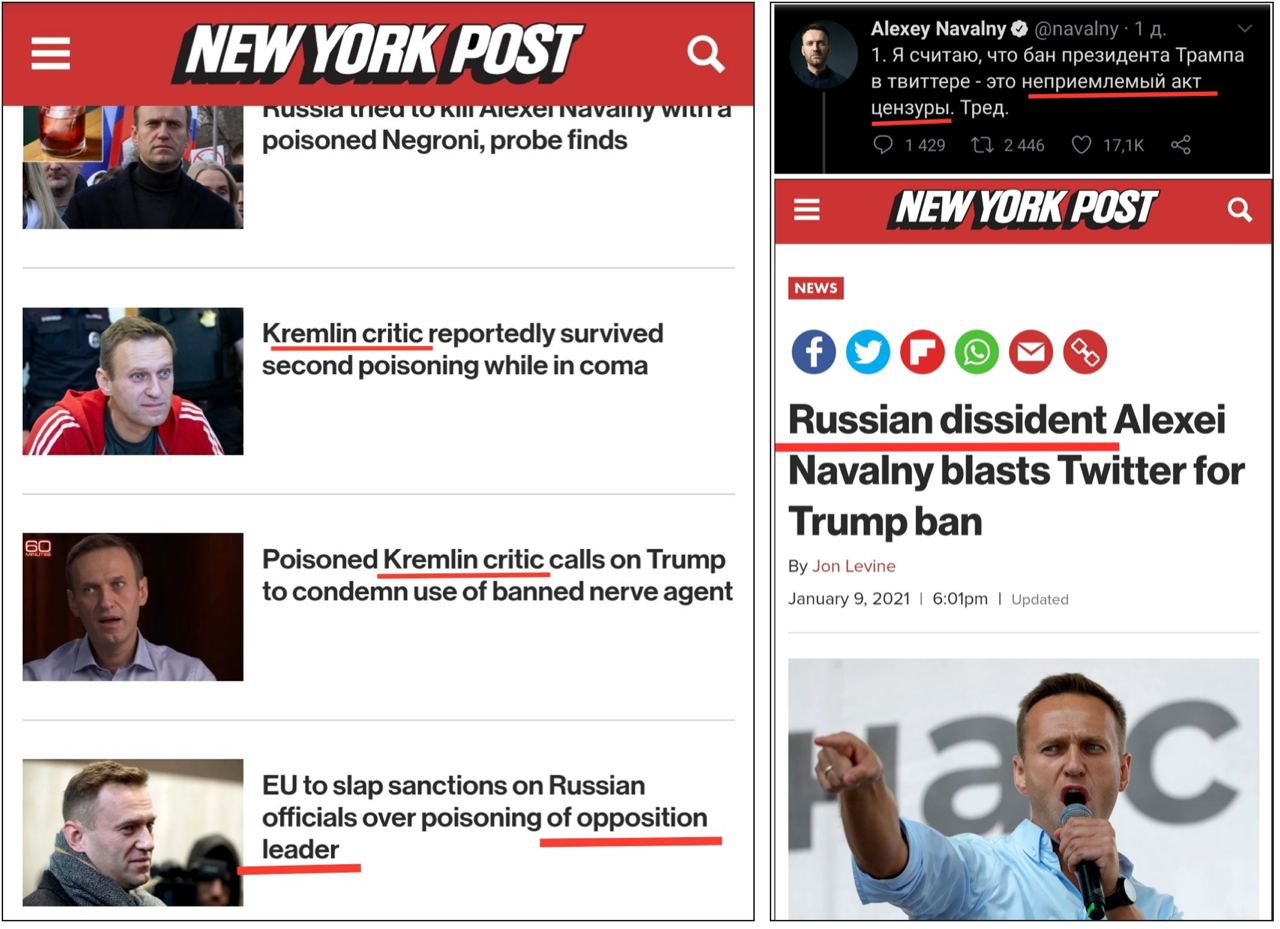The image size is (1280, 929).
Task: Open headline about second poisoning in coma
Action: (x=462, y=349)
